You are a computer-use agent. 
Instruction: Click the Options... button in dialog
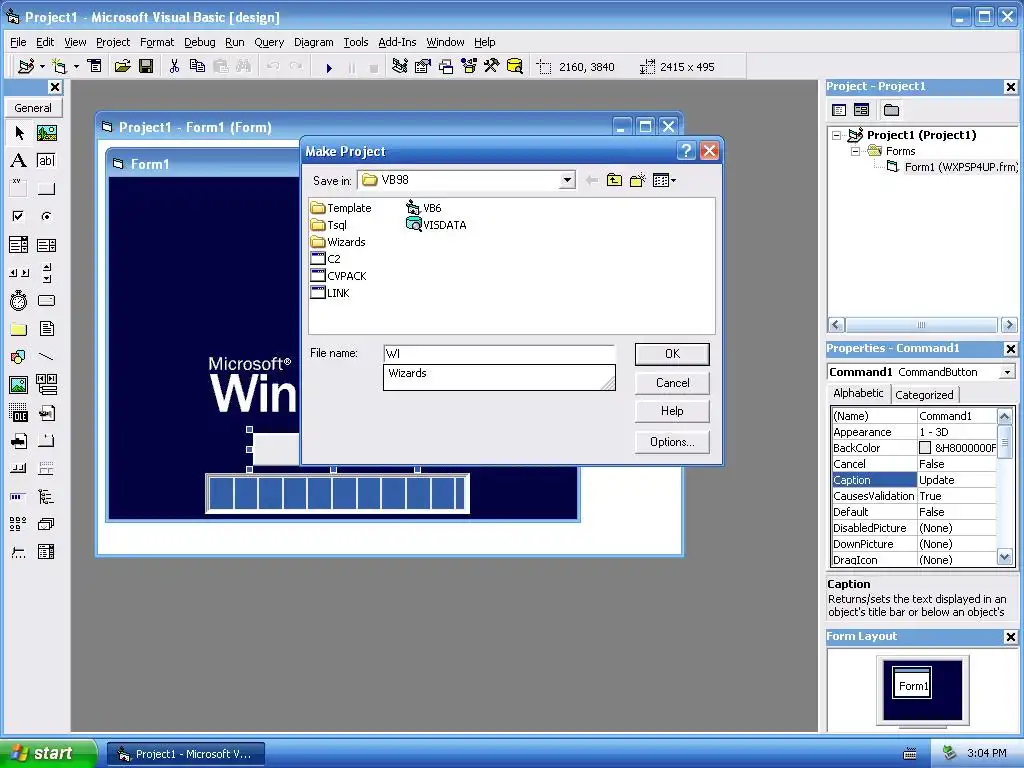coord(672,442)
